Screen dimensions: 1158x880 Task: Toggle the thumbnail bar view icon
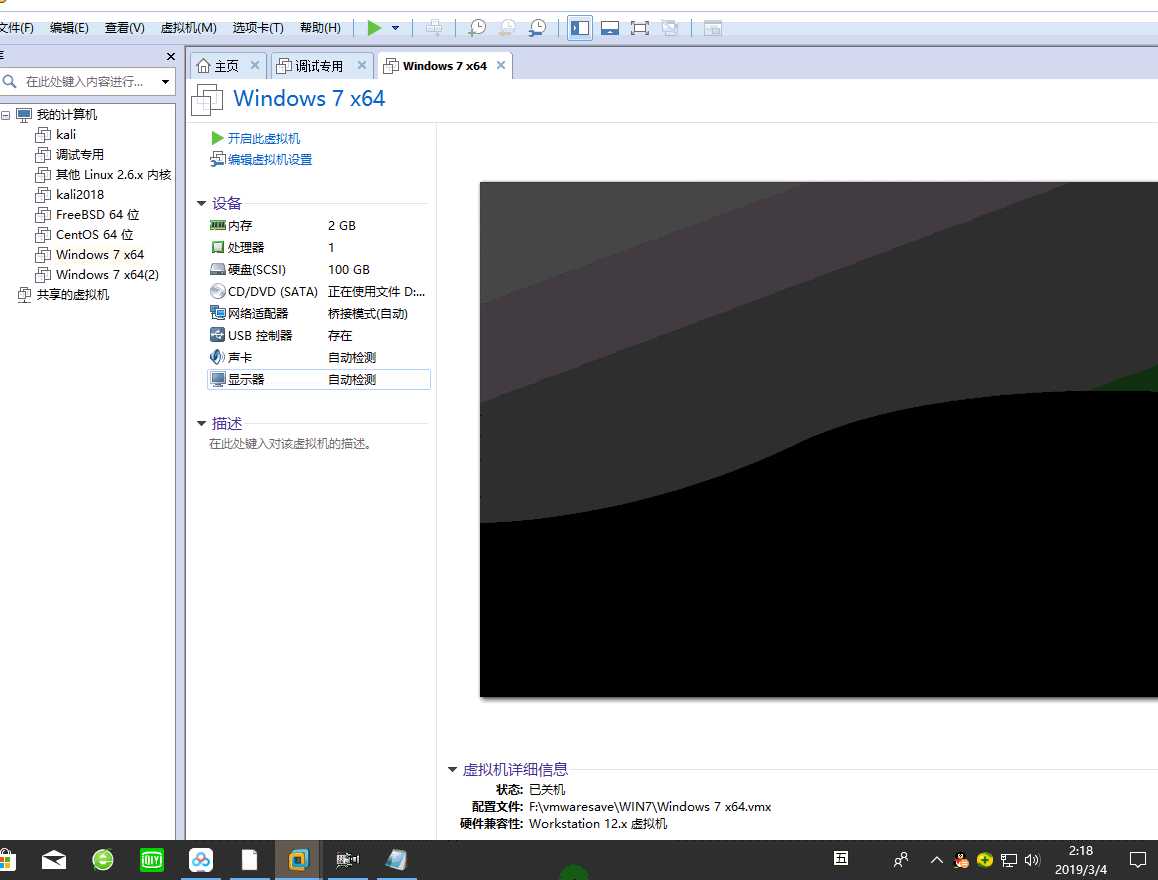(x=610, y=28)
